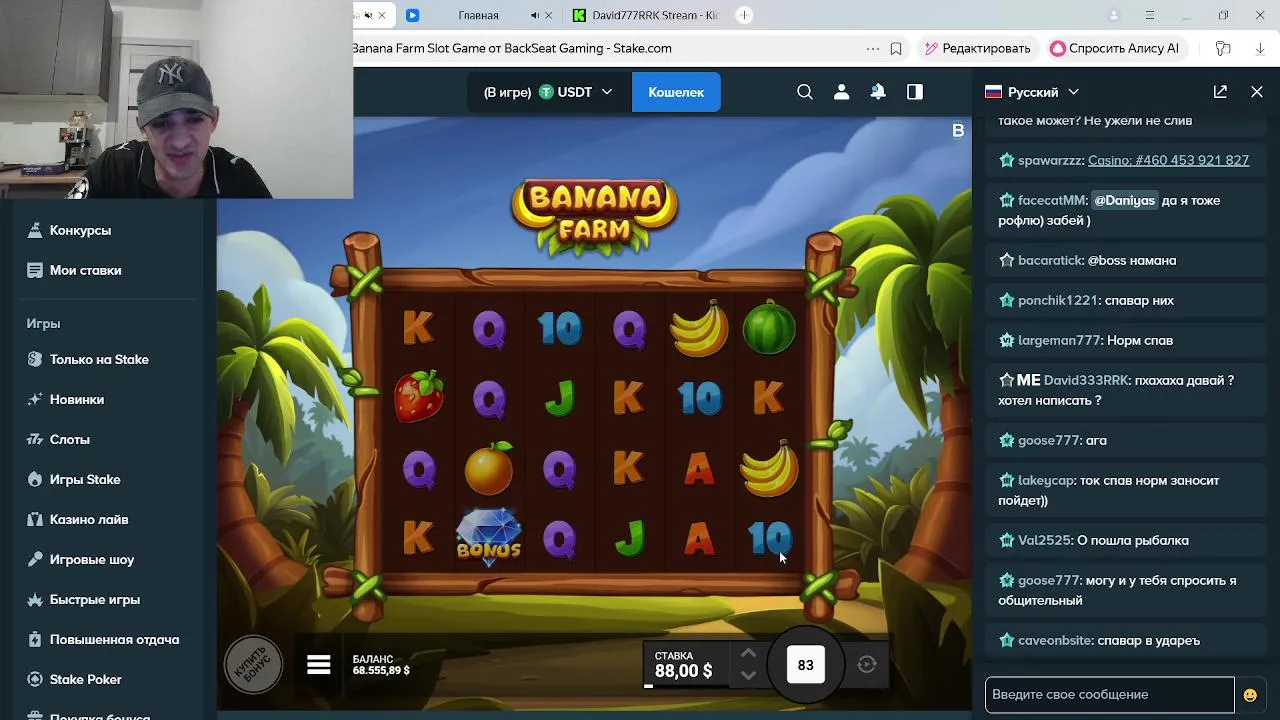1280x720 pixels.
Task: Open Быстрые игры in the sidebar
Action: point(95,599)
